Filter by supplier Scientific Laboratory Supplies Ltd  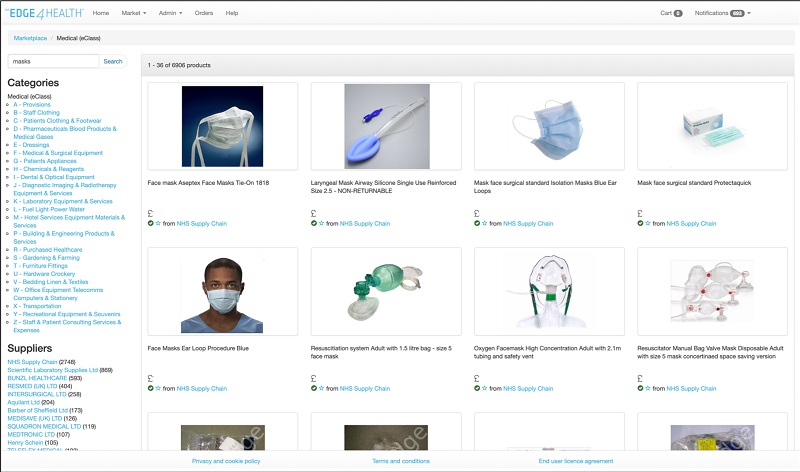coord(53,370)
